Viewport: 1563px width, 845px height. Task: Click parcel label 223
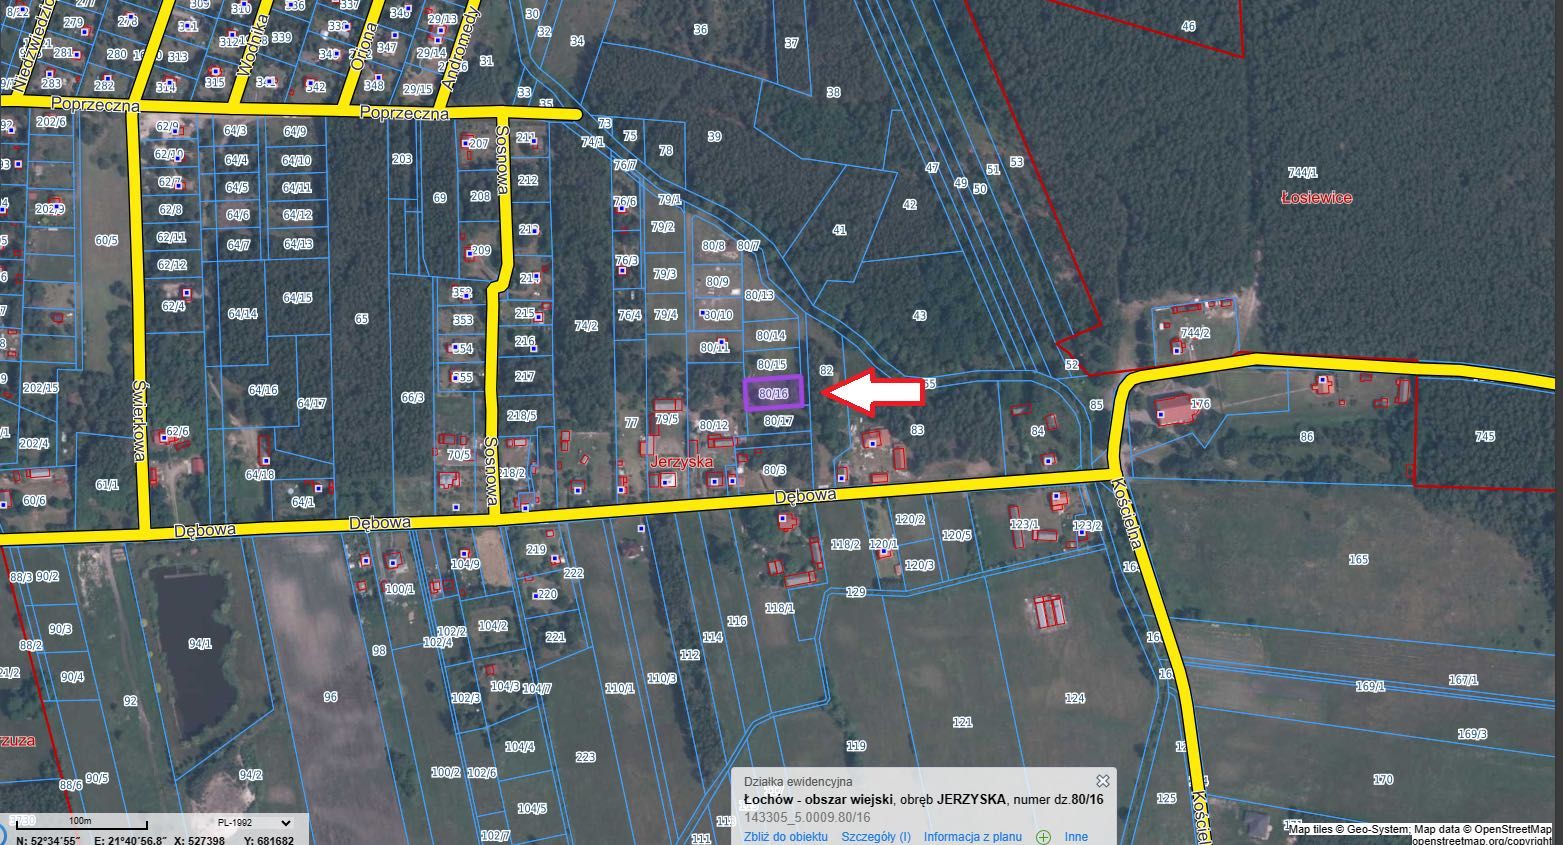[x=585, y=757]
